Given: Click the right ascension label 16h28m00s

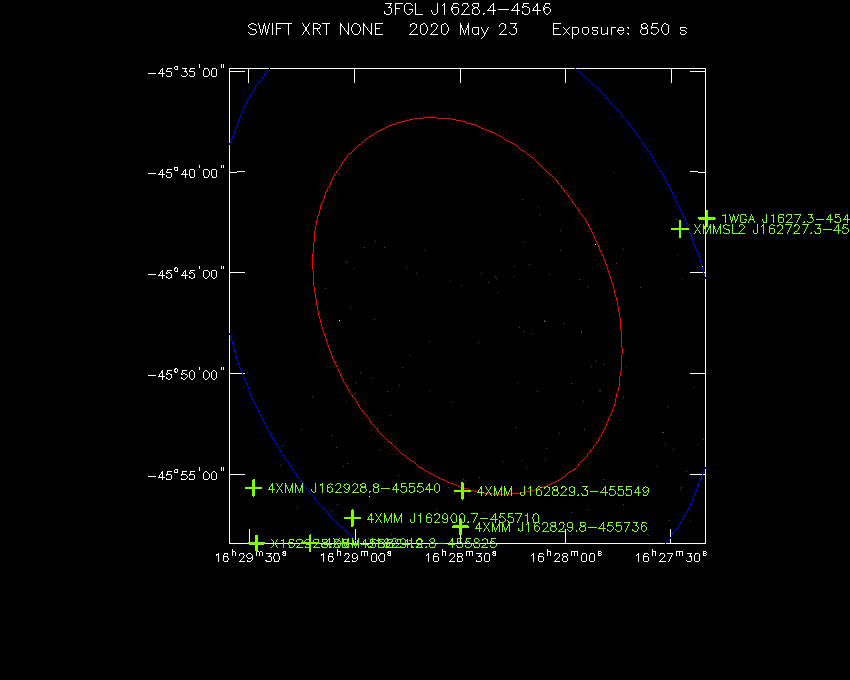Looking at the screenshot, I should click(566, 557).
